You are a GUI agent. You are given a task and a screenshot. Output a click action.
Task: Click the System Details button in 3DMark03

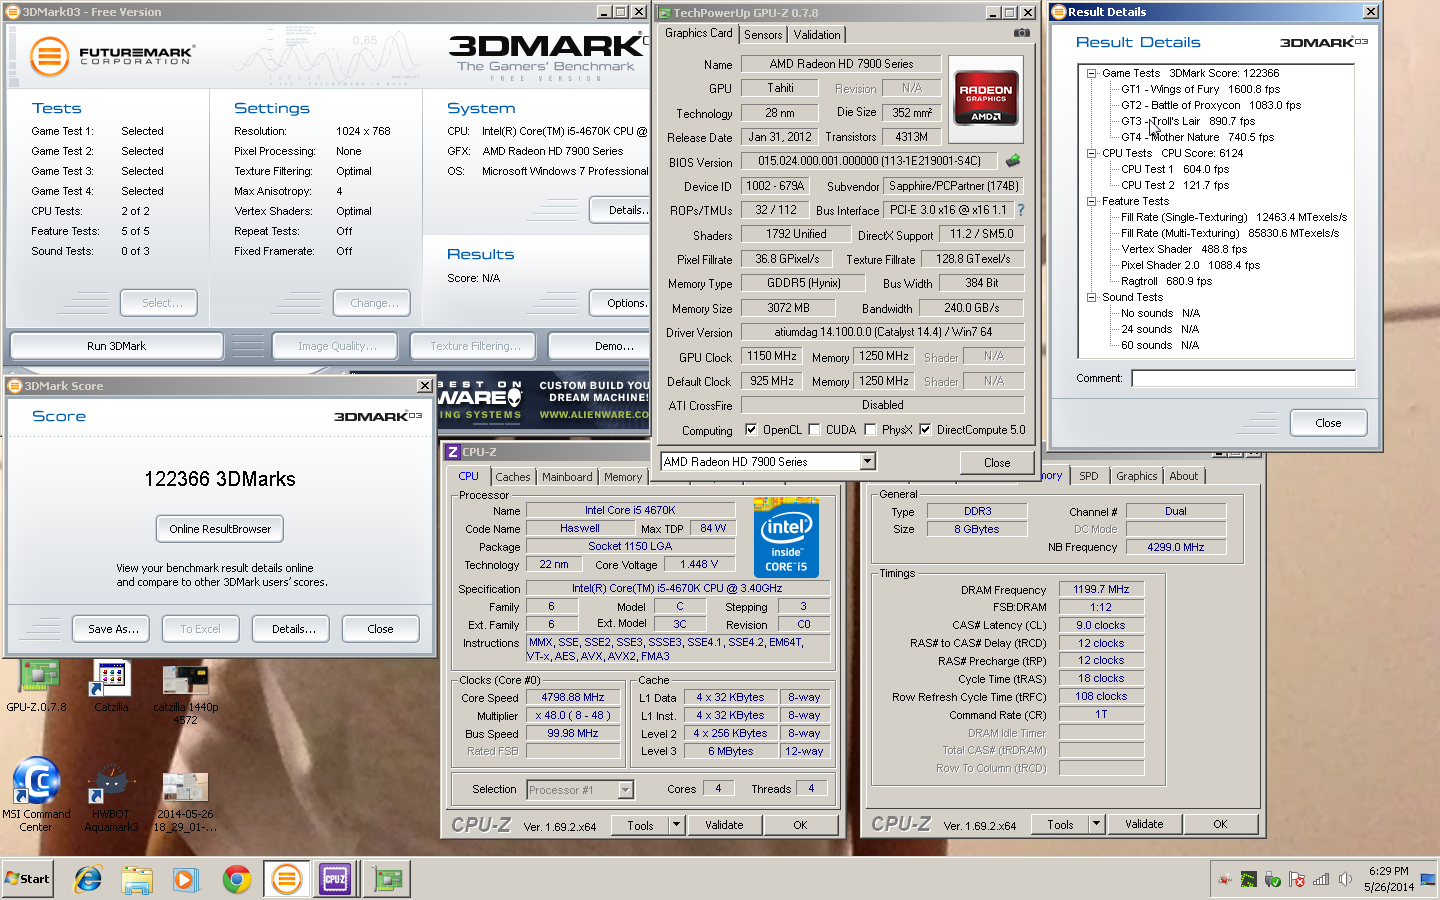click(x=620, y=210)
